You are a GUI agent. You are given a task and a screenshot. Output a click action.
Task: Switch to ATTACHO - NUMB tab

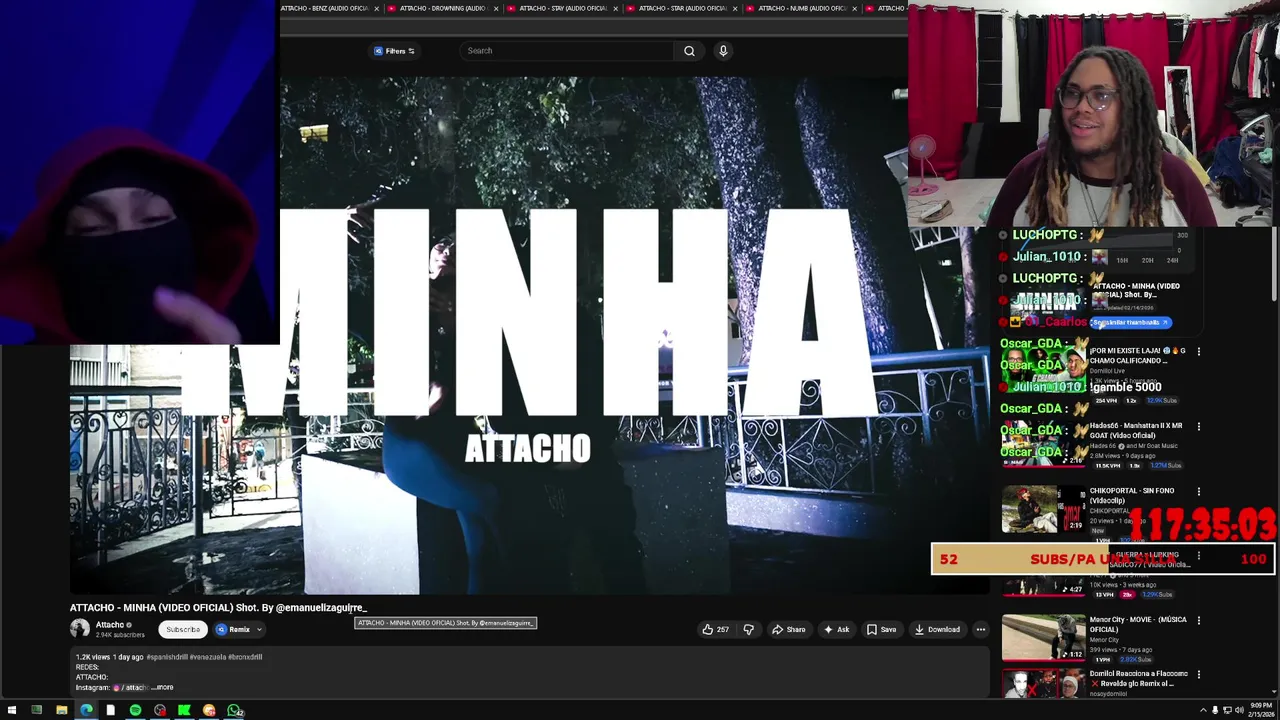pyautogui.click(x=802, y=8)
